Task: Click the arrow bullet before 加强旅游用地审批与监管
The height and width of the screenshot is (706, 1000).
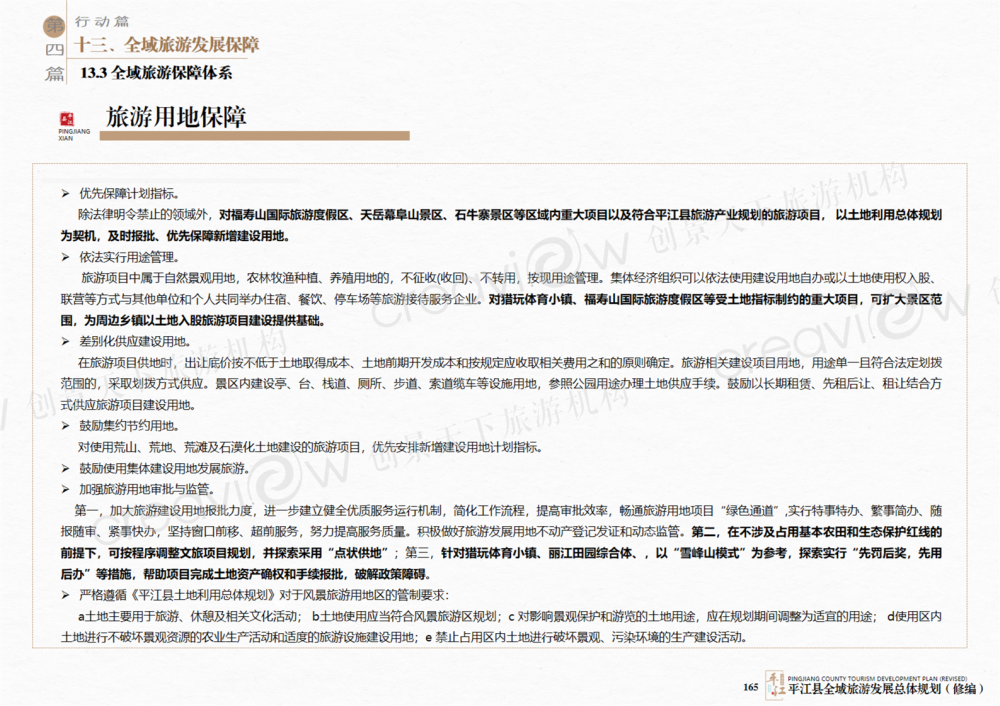Action: [x=66, y=489]
